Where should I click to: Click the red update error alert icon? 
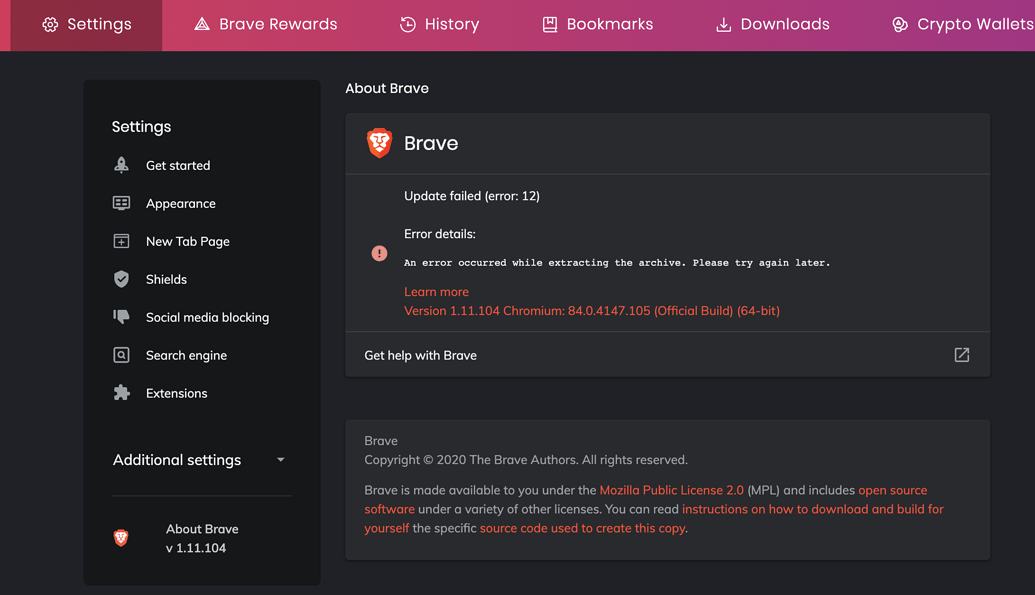(379, 253)
